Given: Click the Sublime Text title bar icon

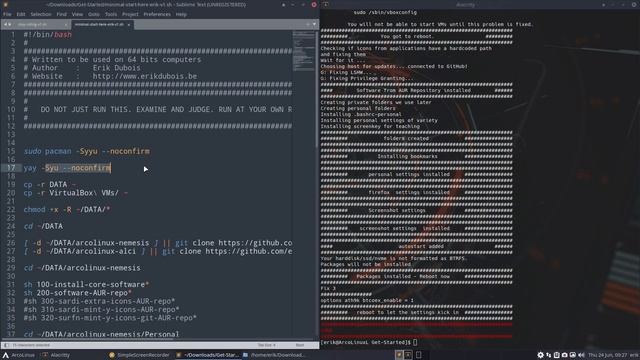Looking at the screenshot, I should [x=6, y=4].
